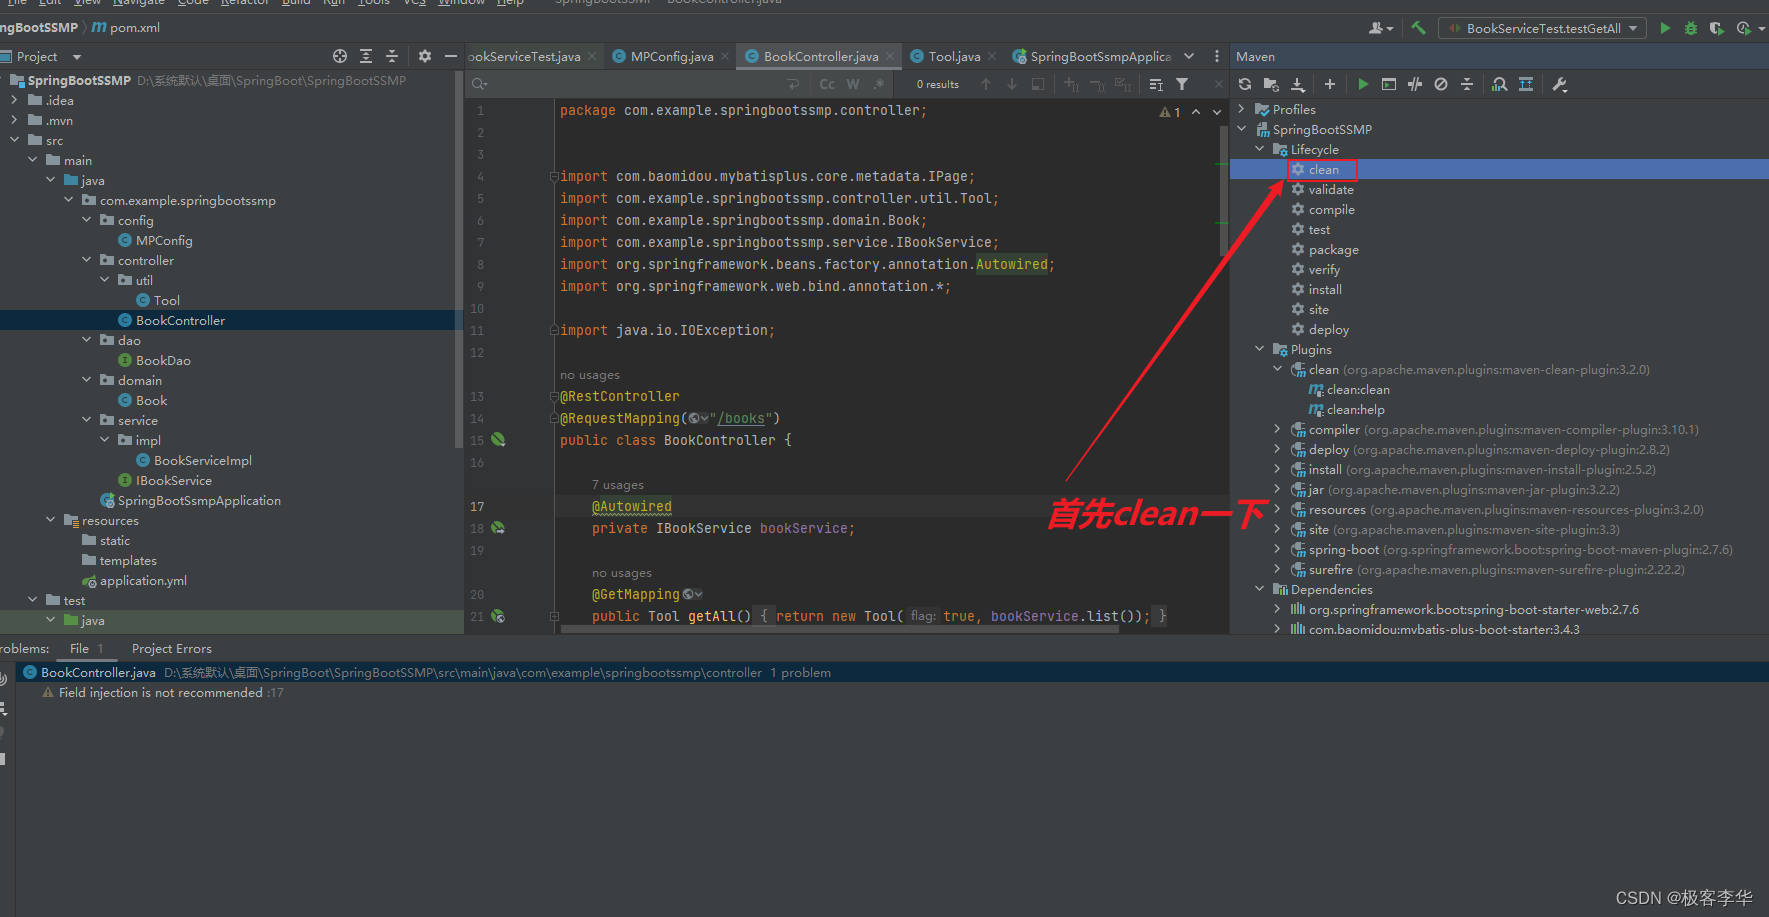
Task: Click Execute Maven Goal icon
Action: (1389, 85)
